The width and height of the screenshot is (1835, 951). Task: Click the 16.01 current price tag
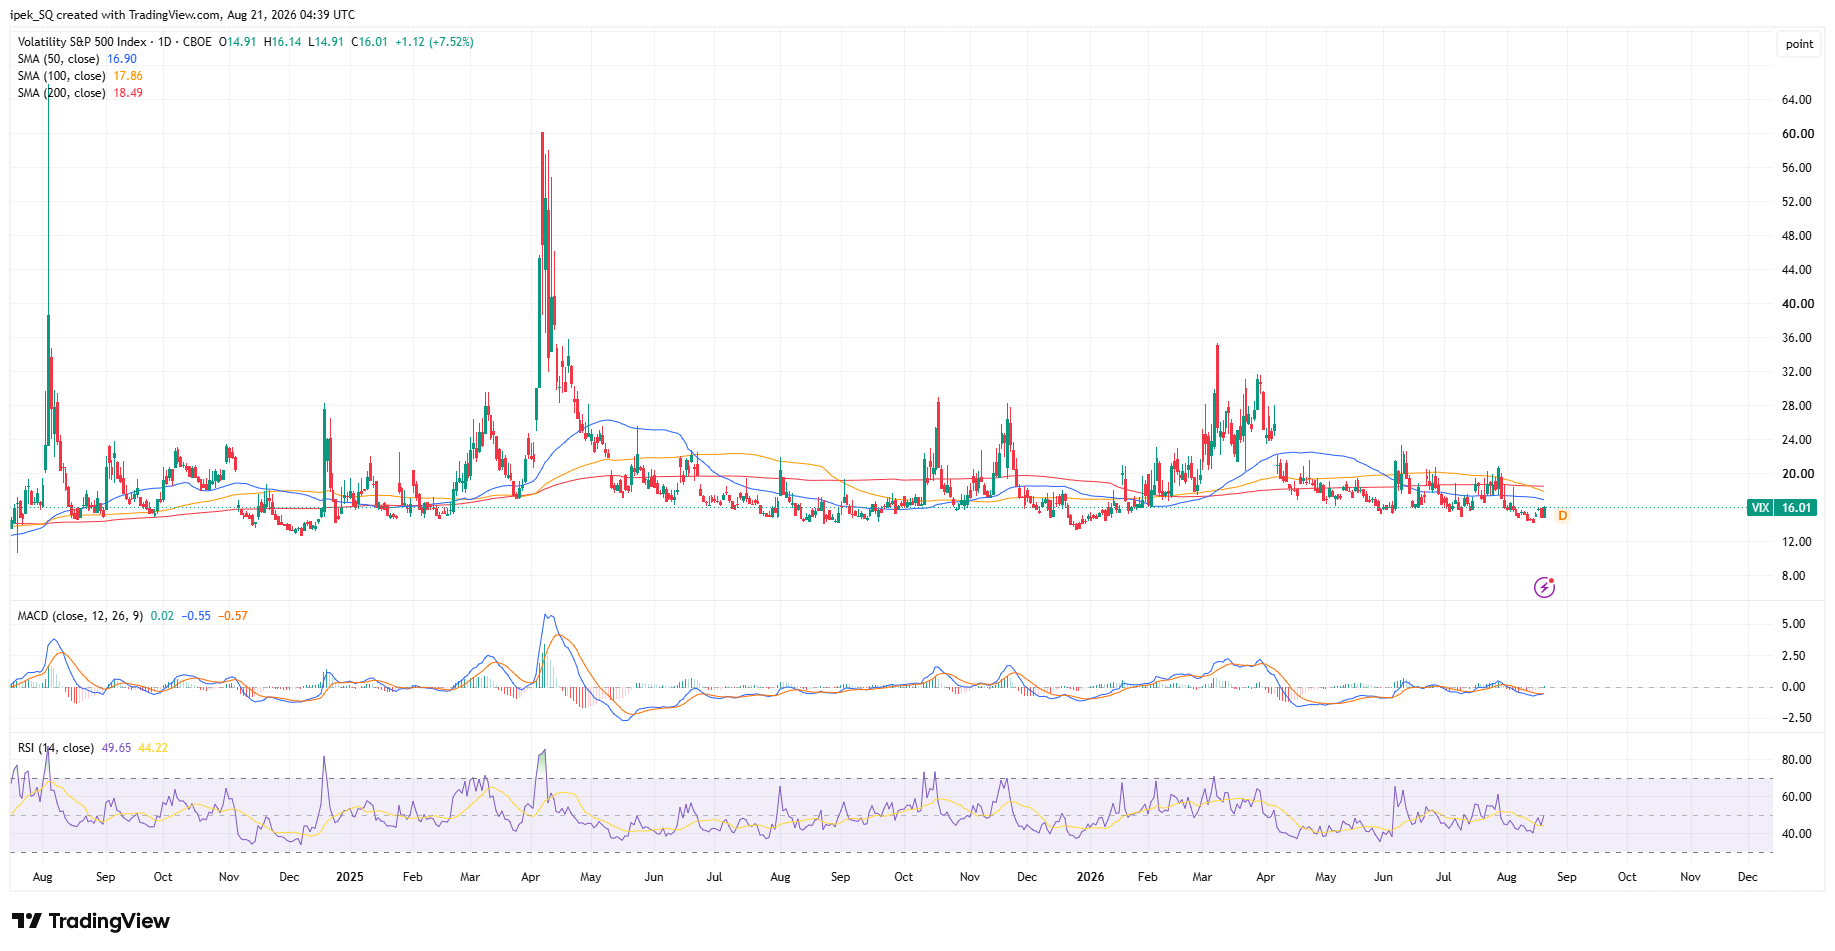(x=1796, y=508)
